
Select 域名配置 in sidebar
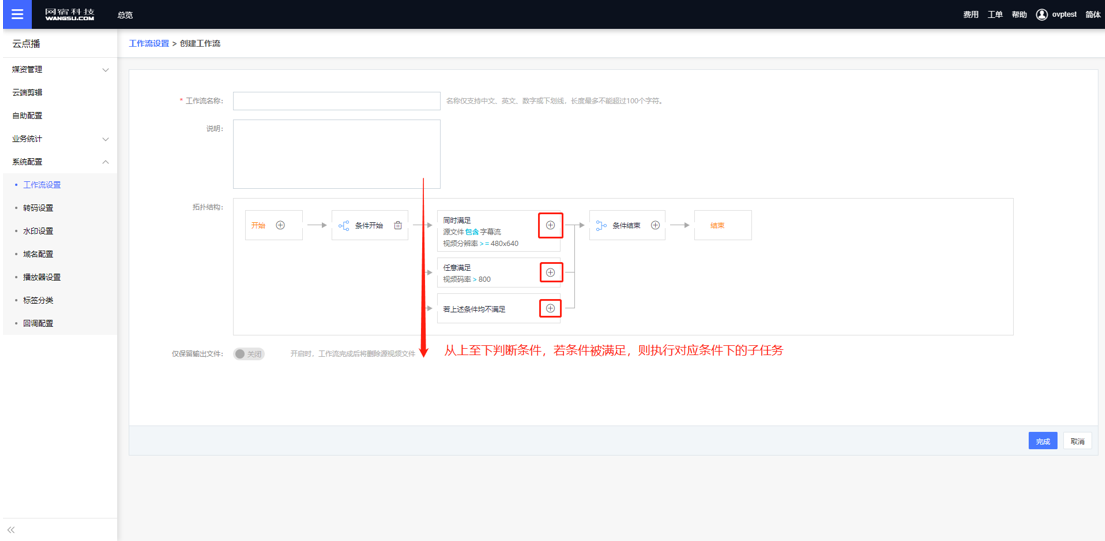click(x=39, y=254)
